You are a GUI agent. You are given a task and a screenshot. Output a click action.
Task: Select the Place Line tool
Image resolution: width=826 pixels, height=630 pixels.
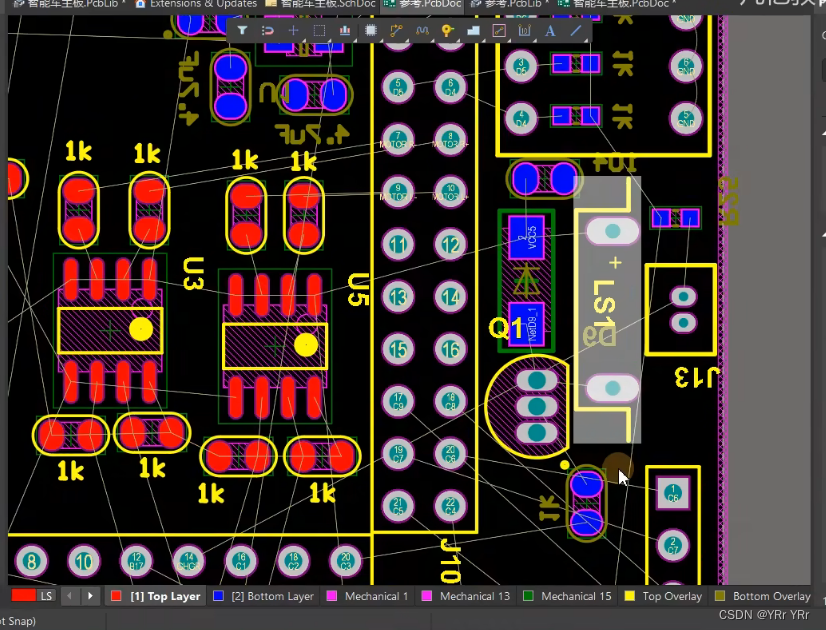[x=576, y=31]
